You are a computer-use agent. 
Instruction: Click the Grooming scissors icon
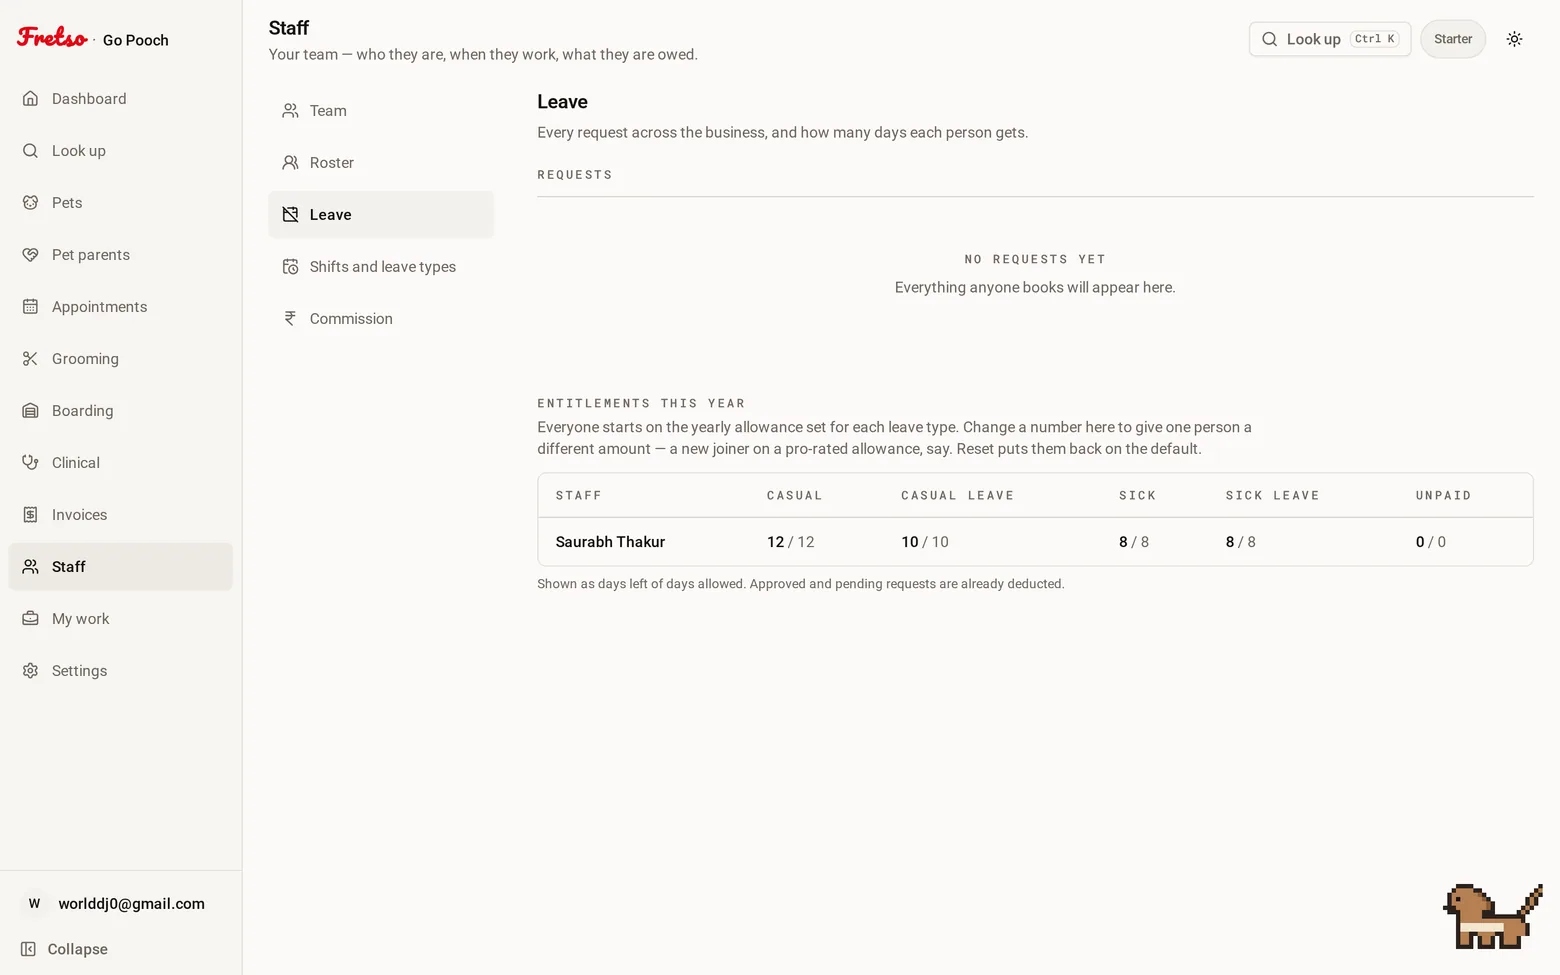[x=31, y=358]
